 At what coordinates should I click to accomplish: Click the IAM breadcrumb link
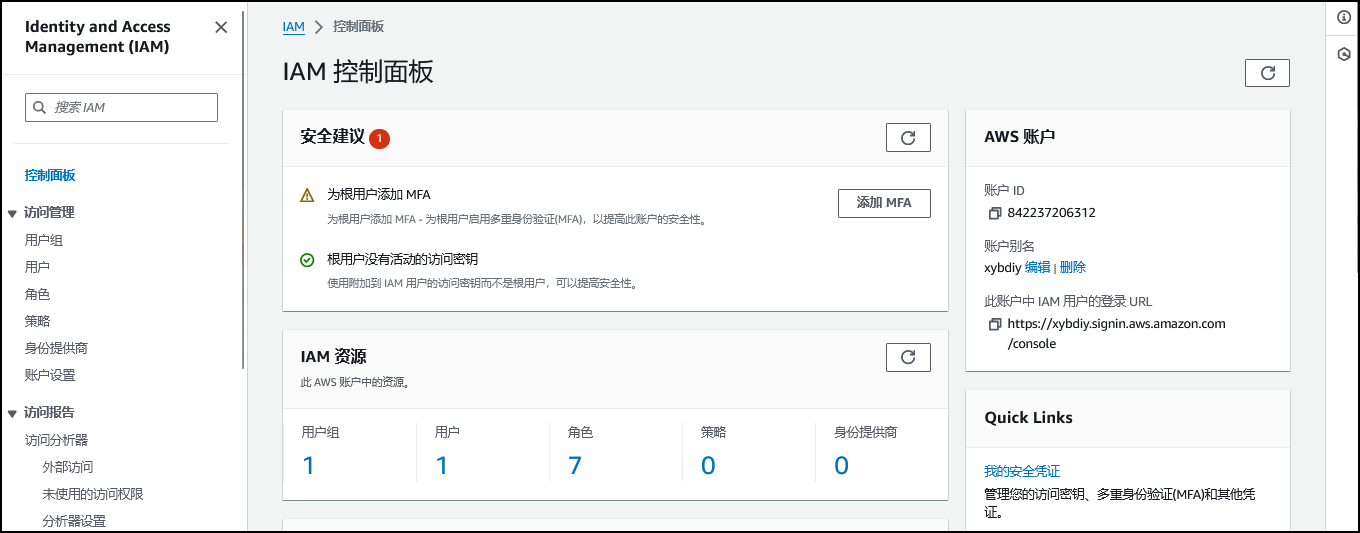(293, 27)
